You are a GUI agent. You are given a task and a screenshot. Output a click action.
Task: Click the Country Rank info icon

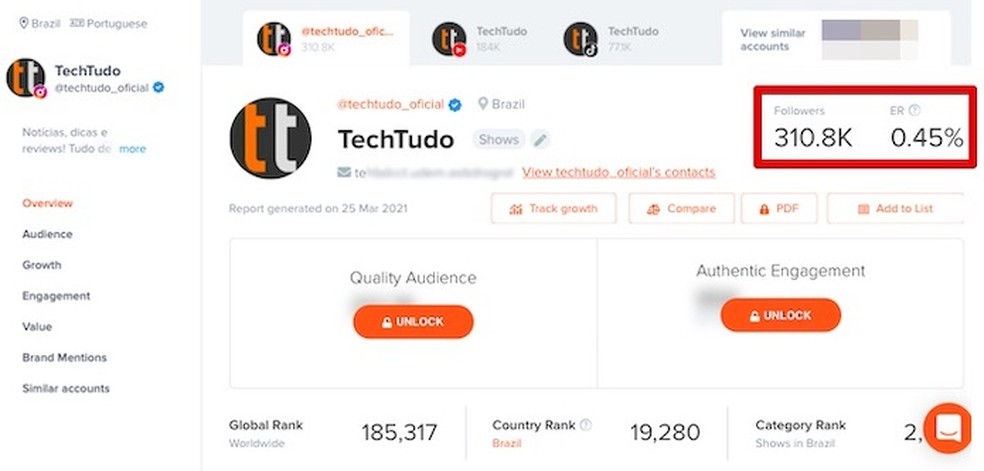tap(586, 425)
